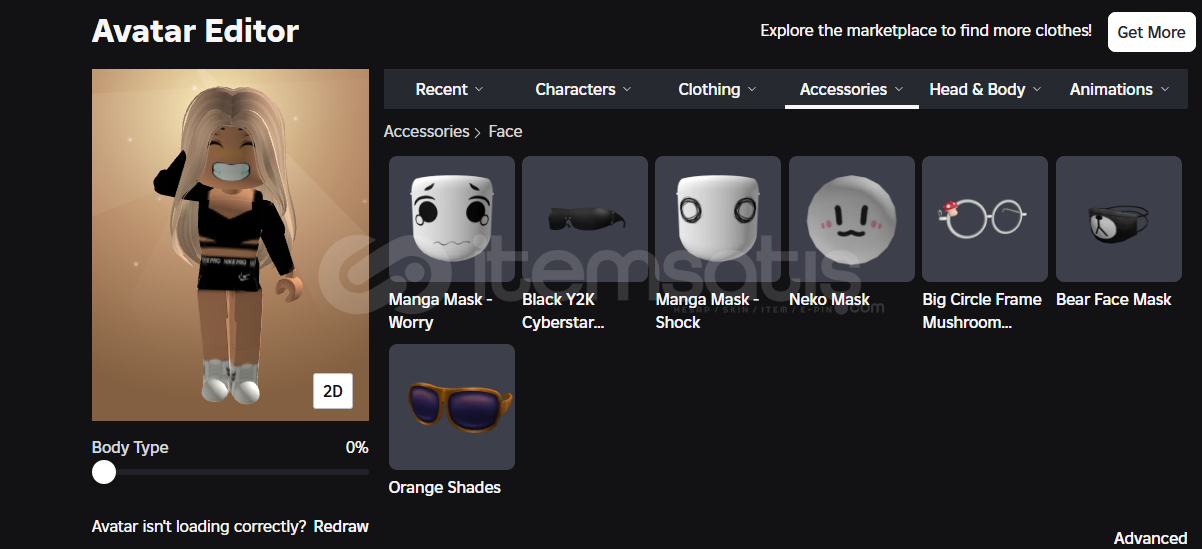Click the Bear Face Mask name text
1202x549 pixels.
1114,299
